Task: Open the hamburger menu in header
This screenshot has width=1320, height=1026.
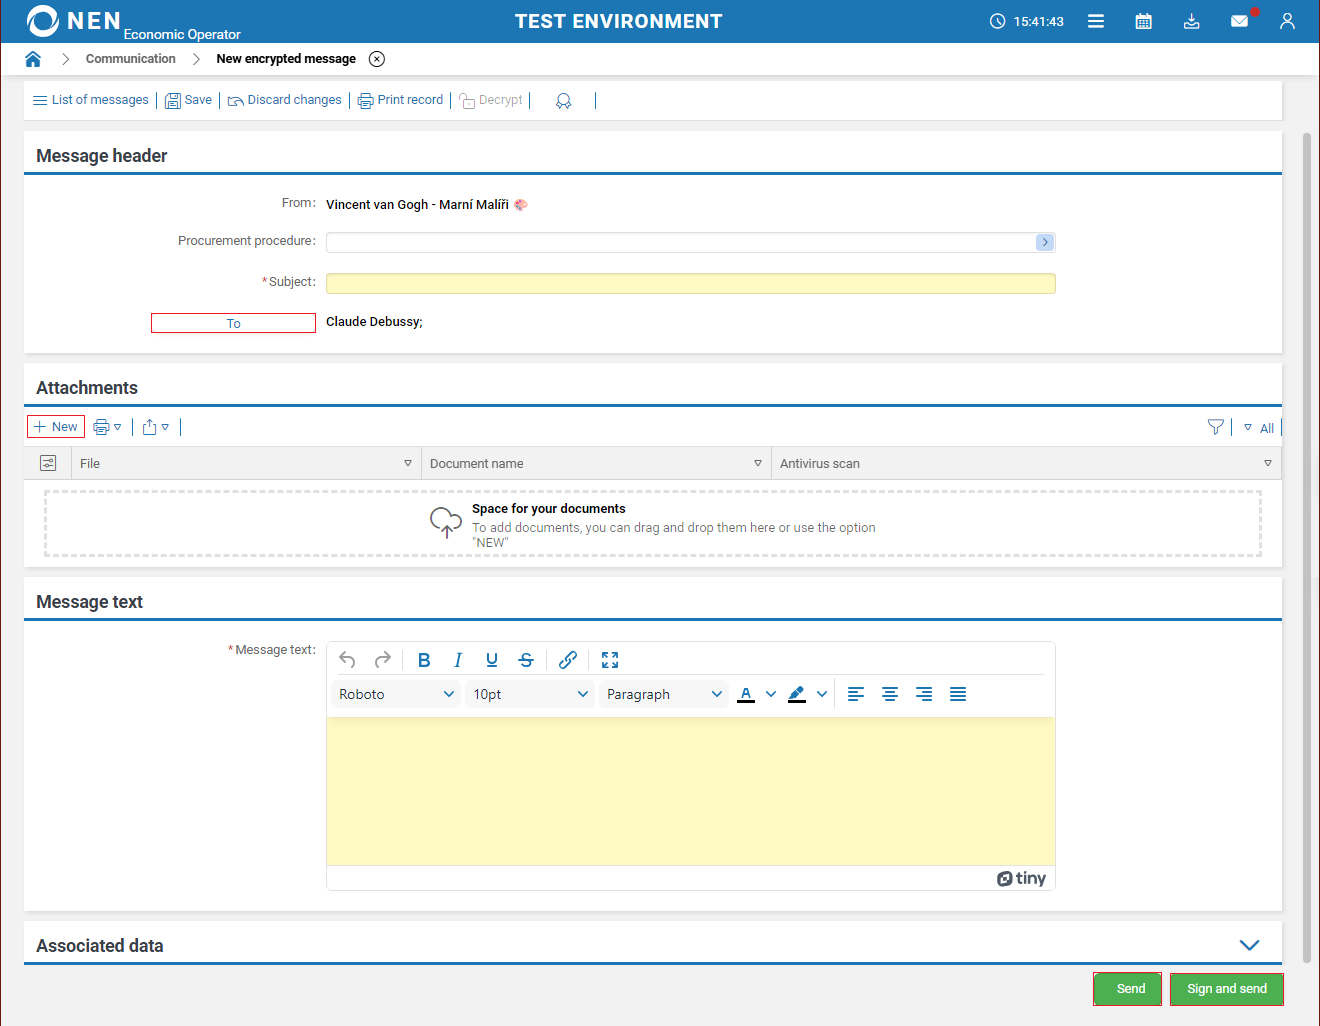Action: tap(1096, 21)
